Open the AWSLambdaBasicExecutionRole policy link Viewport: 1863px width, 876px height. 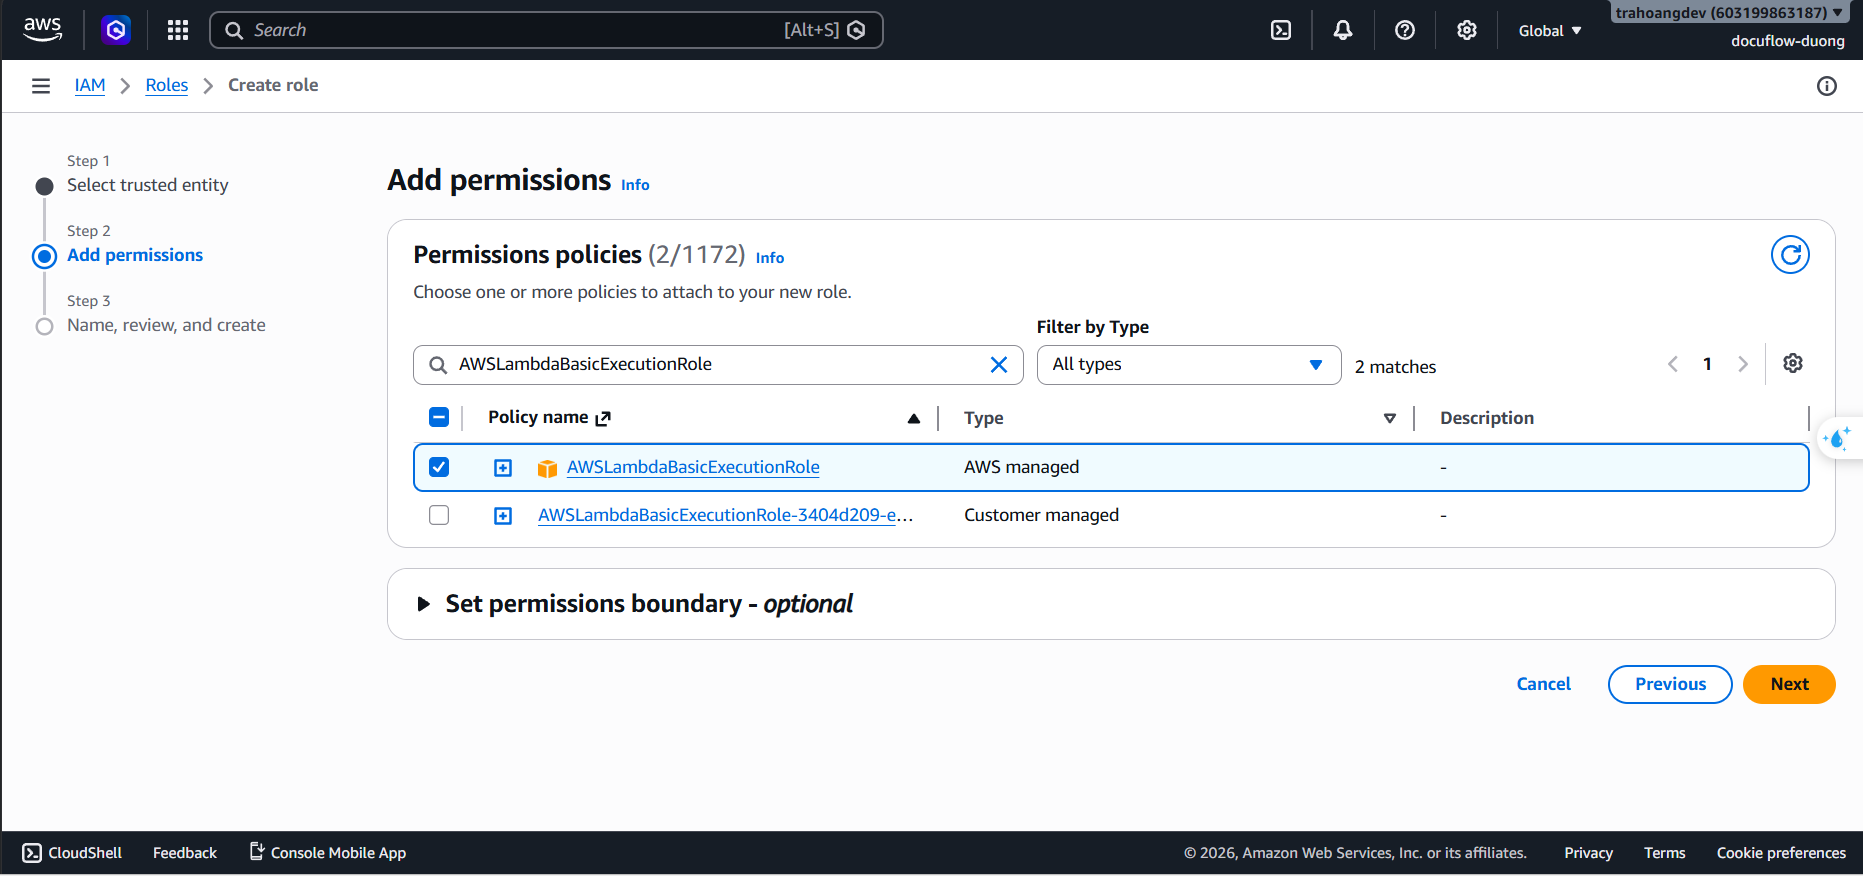tap(693, 467)
